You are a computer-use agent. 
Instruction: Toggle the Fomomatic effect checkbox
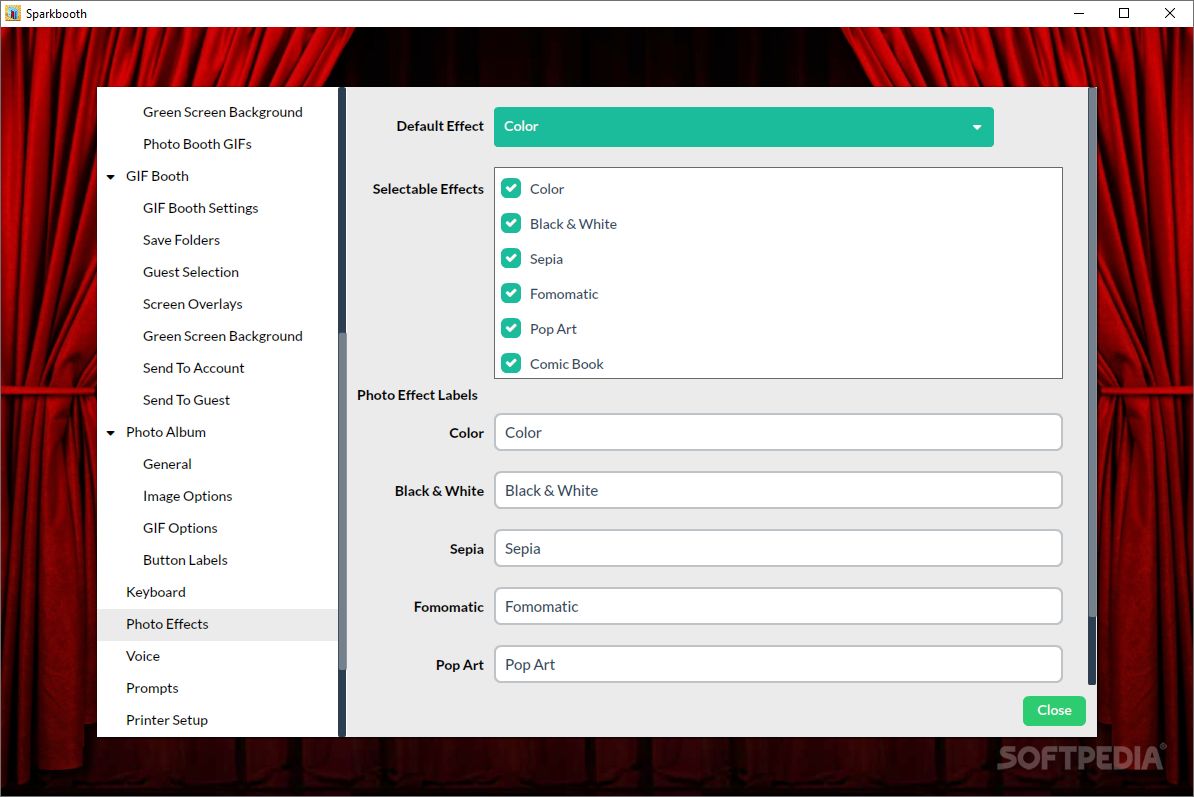coord(511,293)
